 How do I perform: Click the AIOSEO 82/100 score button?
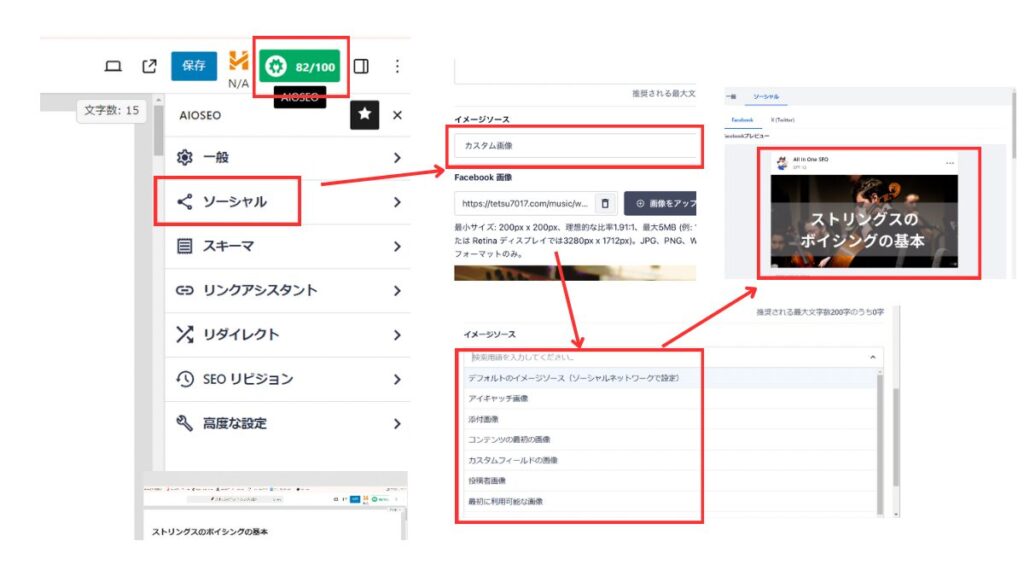coord(300,67)
